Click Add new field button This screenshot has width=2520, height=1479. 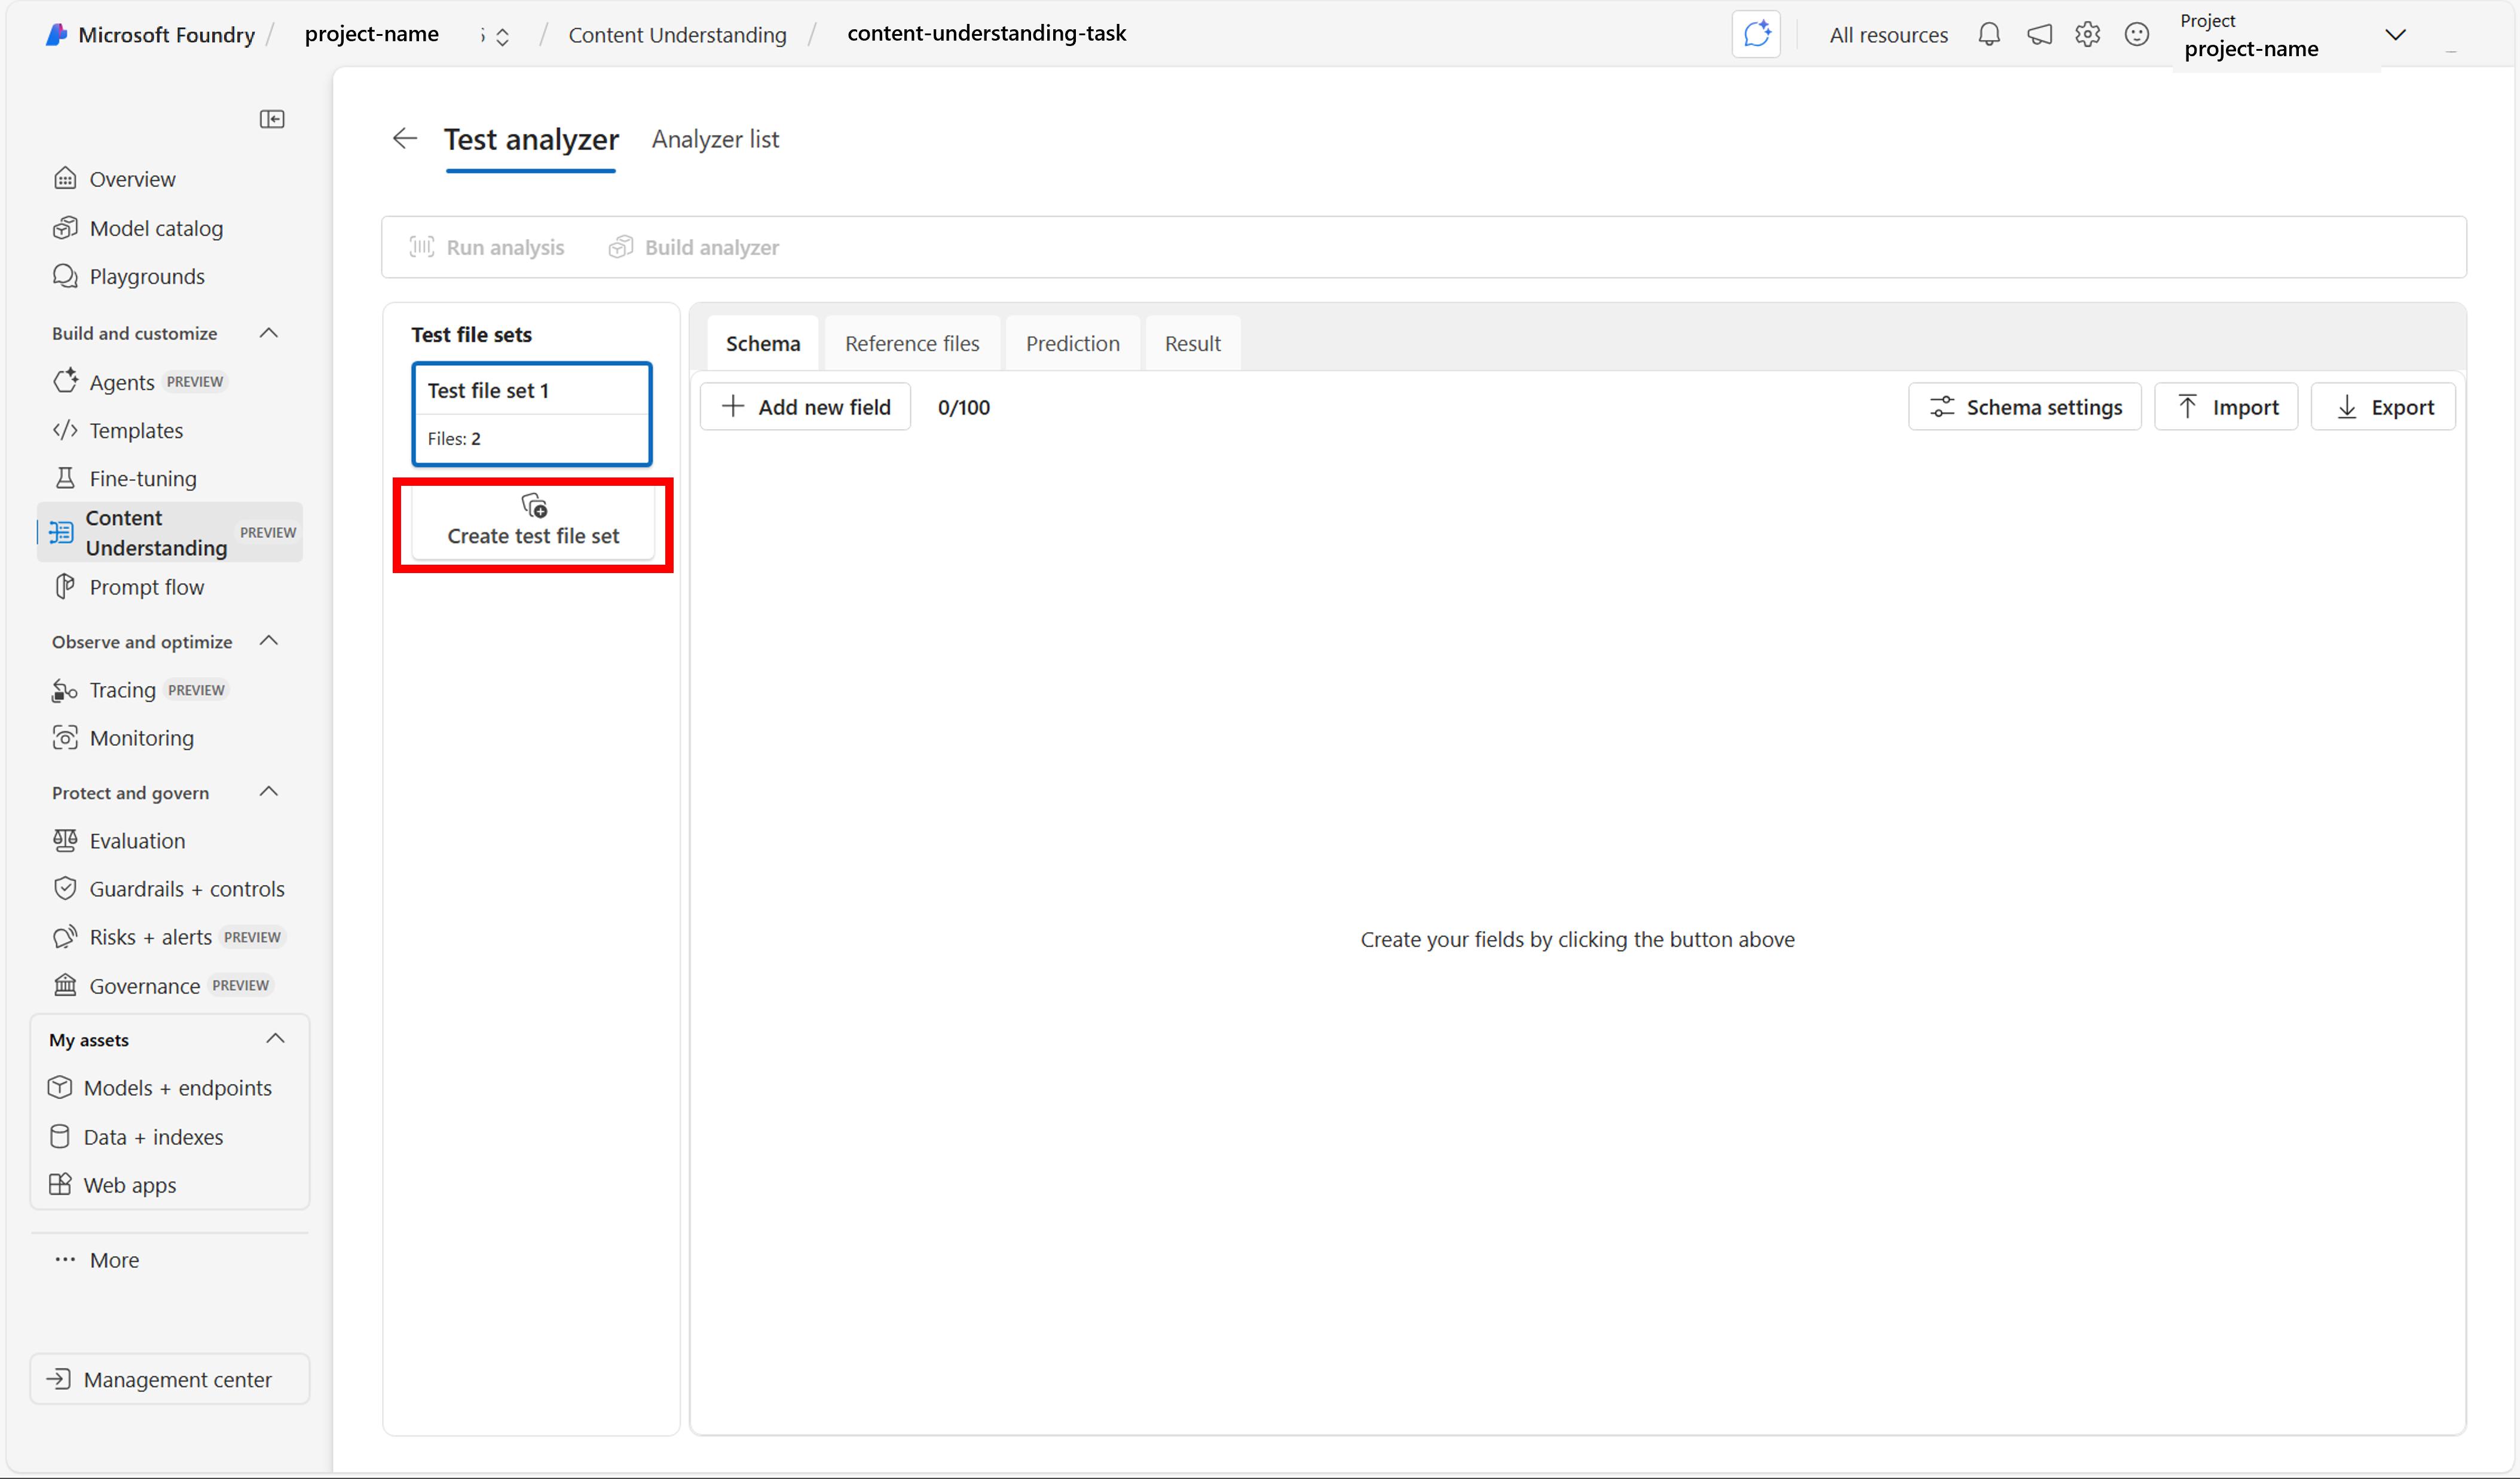click(805, 407)
